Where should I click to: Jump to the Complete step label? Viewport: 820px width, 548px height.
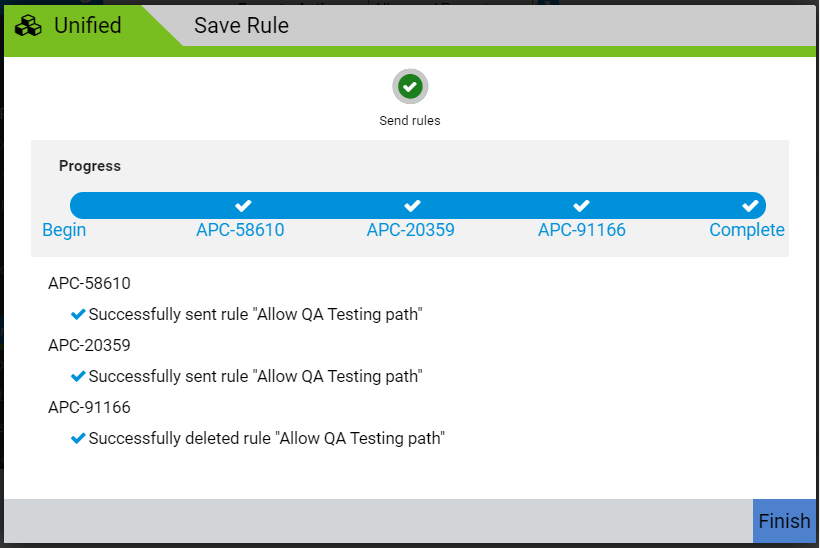[x=746, y=231]
